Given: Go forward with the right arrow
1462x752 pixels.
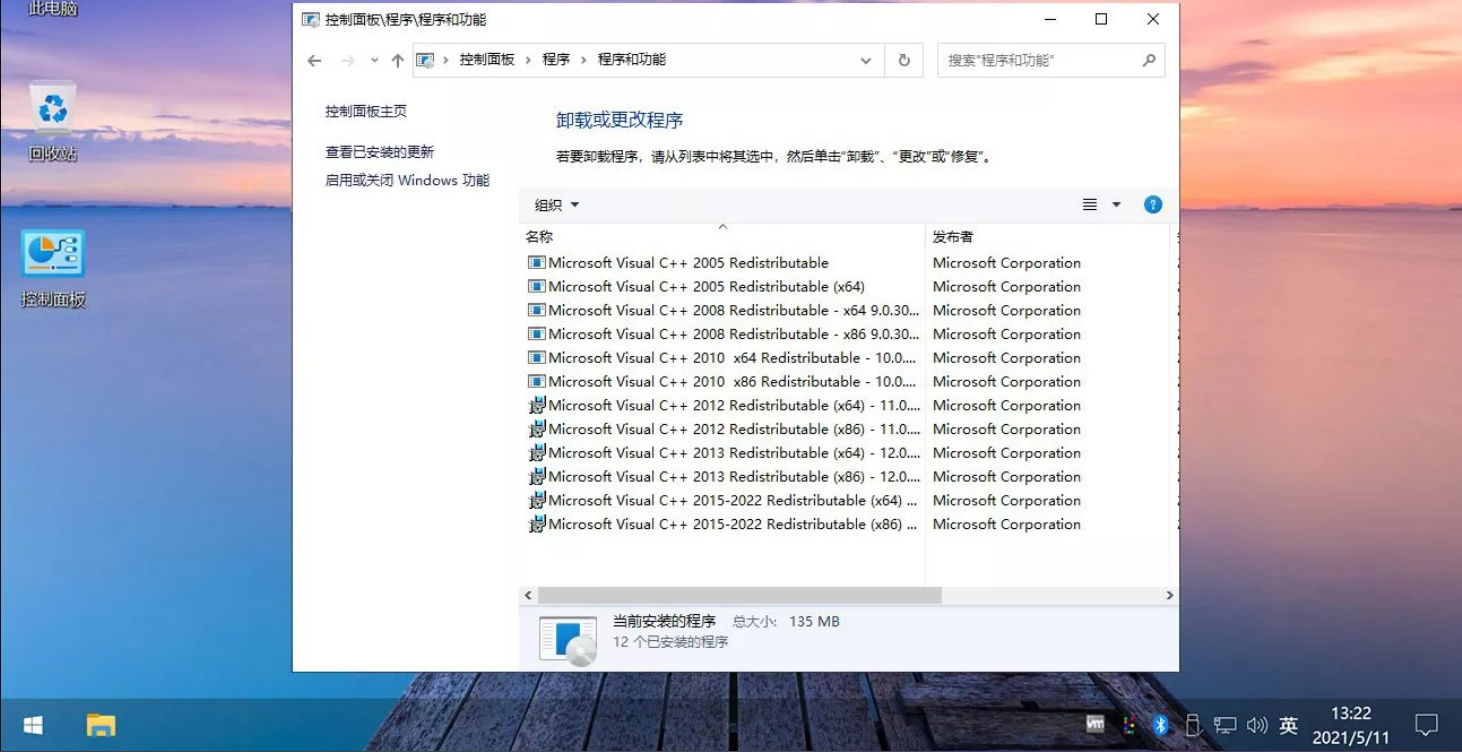Looking at the screenshot, I should point(348,61).
